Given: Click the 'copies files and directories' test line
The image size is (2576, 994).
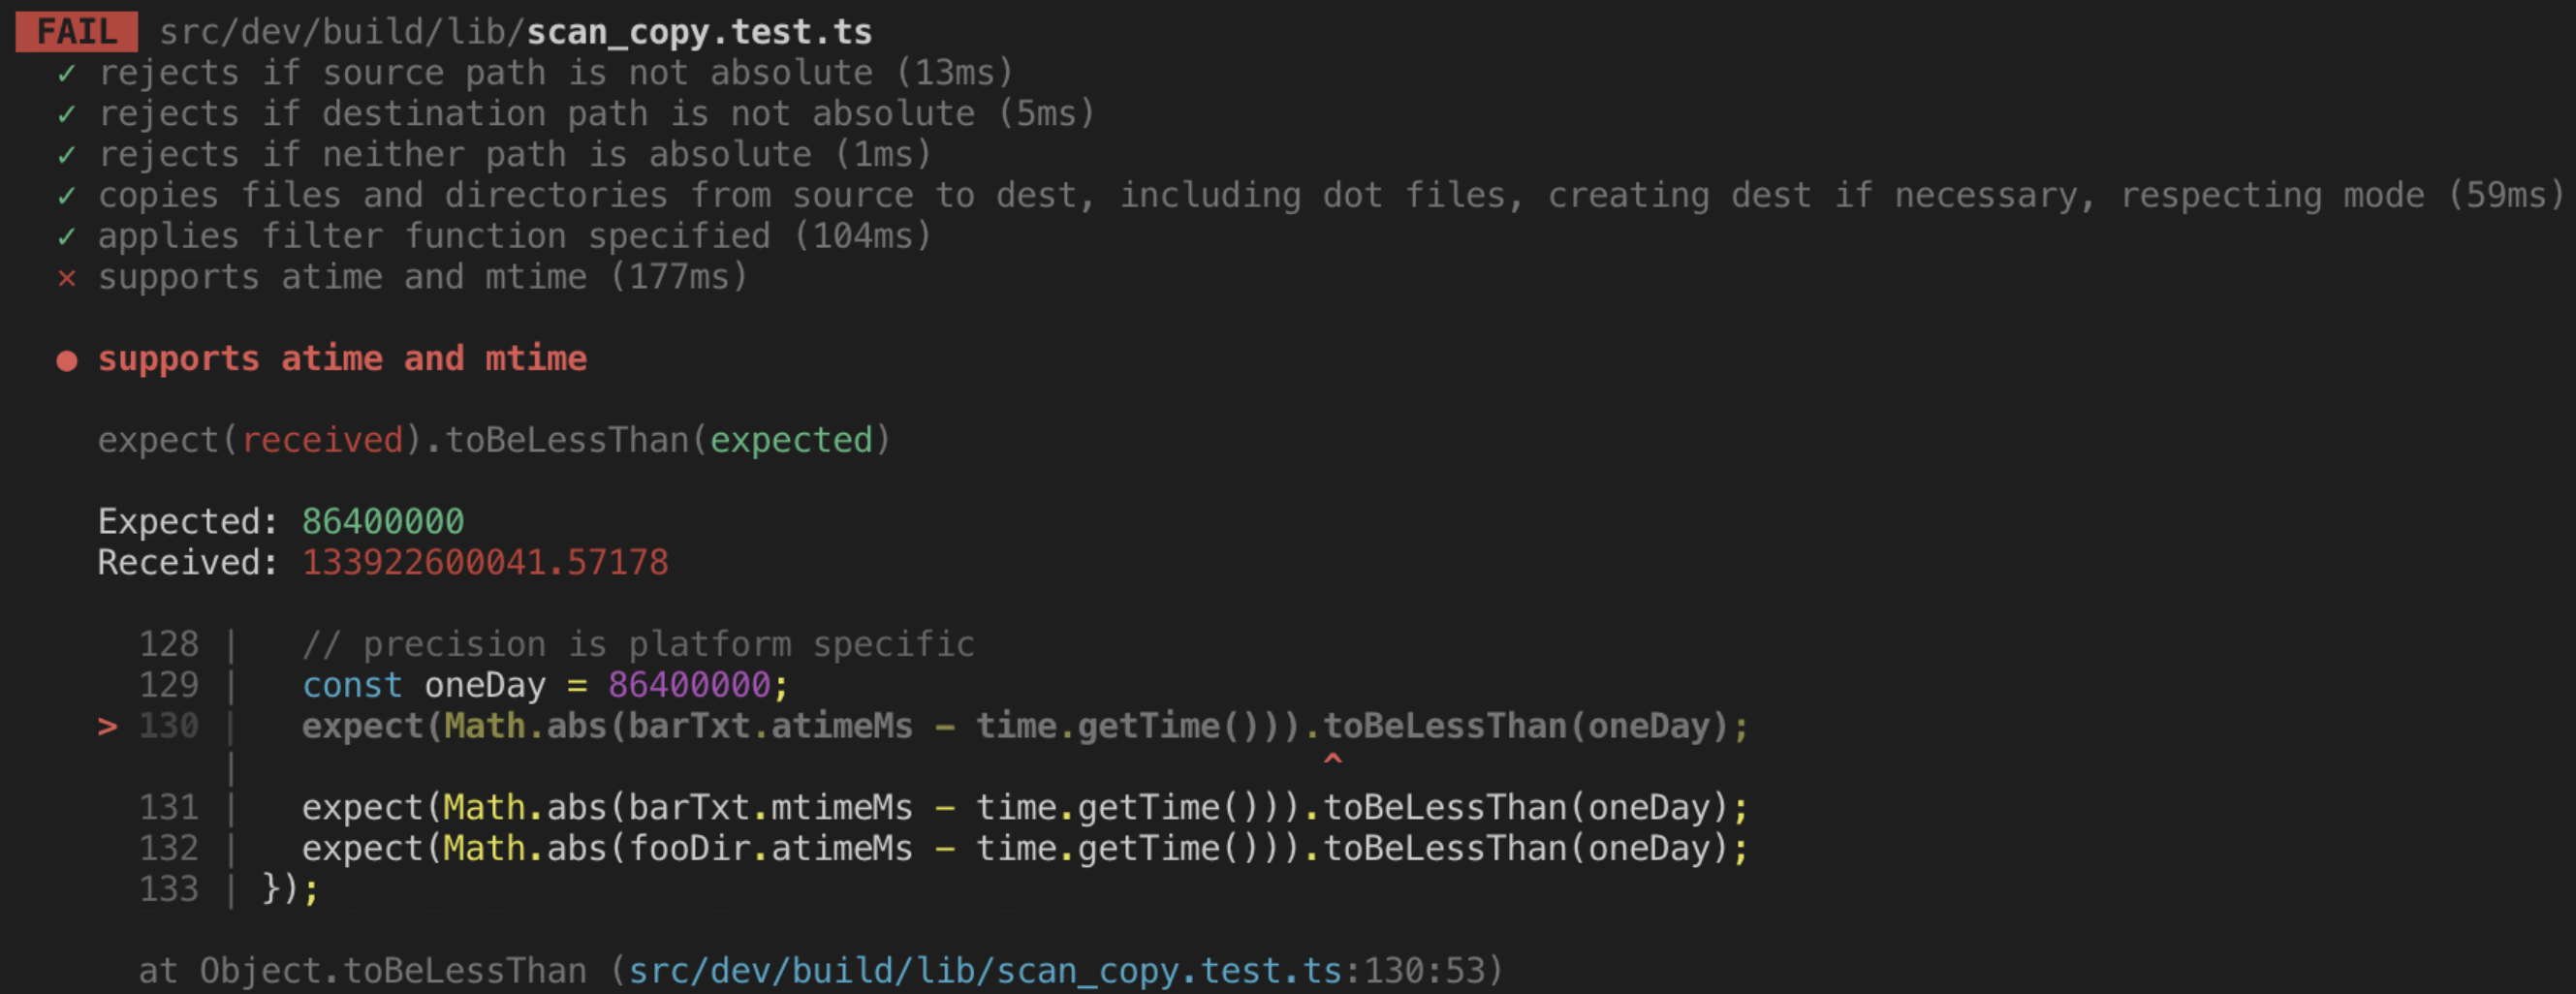Looking at the screenshot, I should (1330, 196).
